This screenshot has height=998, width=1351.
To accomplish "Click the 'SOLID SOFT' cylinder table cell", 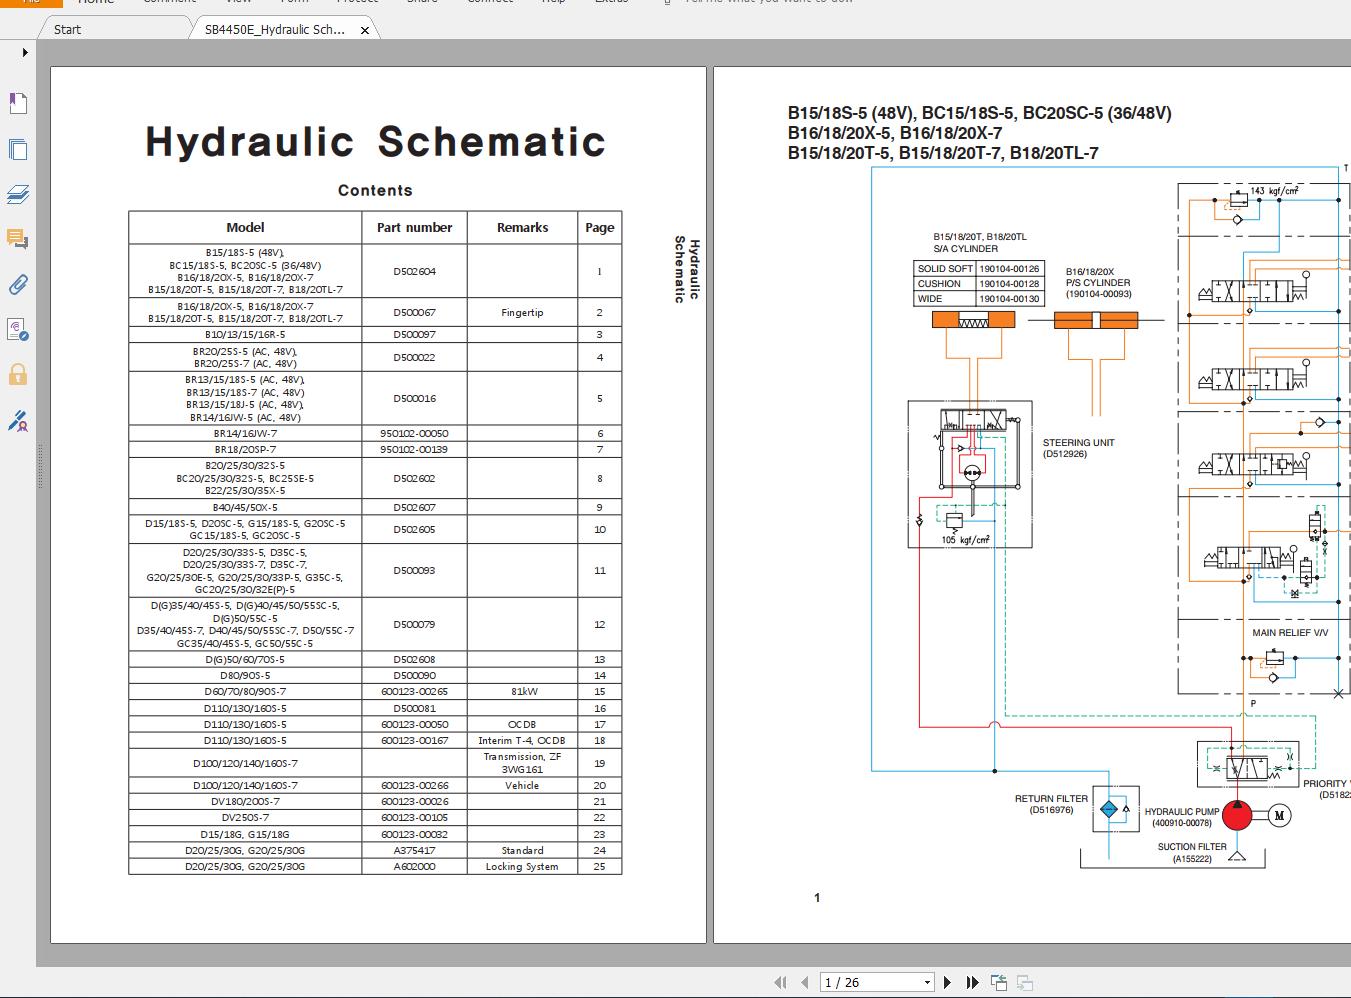I will (945, 268).
